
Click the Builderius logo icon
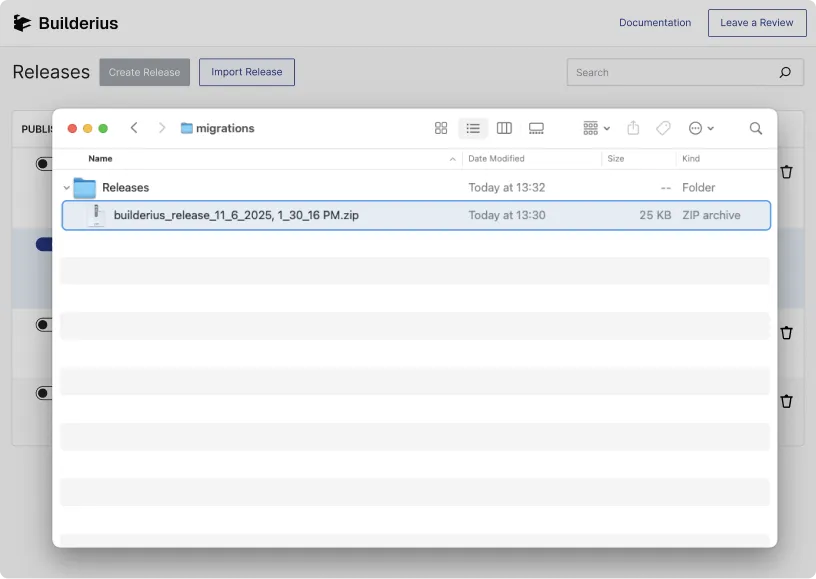coord(22,22)
